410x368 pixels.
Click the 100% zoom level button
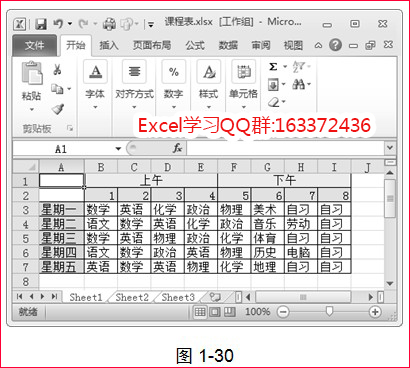pyautogui.click(x=258, y=312)
